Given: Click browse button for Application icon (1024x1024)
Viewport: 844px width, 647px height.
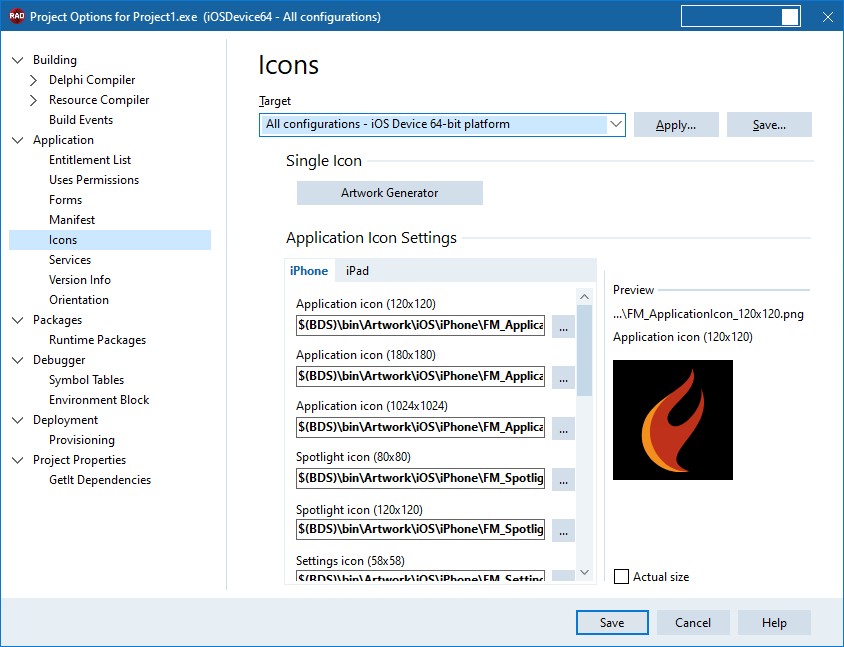Looking at the screenshot, I should [x=563, y=428].
